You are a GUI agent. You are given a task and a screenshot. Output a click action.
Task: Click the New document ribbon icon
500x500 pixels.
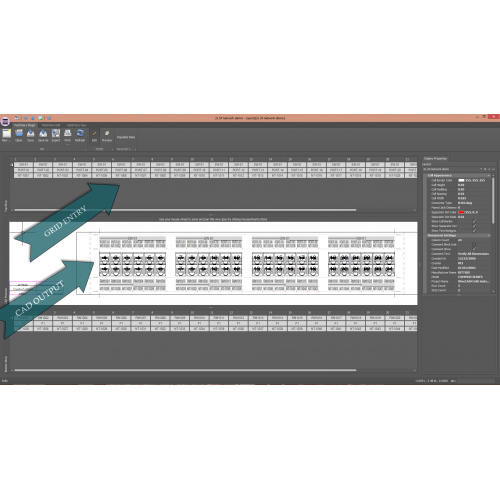pyautogui.click(x=6, y=134)
